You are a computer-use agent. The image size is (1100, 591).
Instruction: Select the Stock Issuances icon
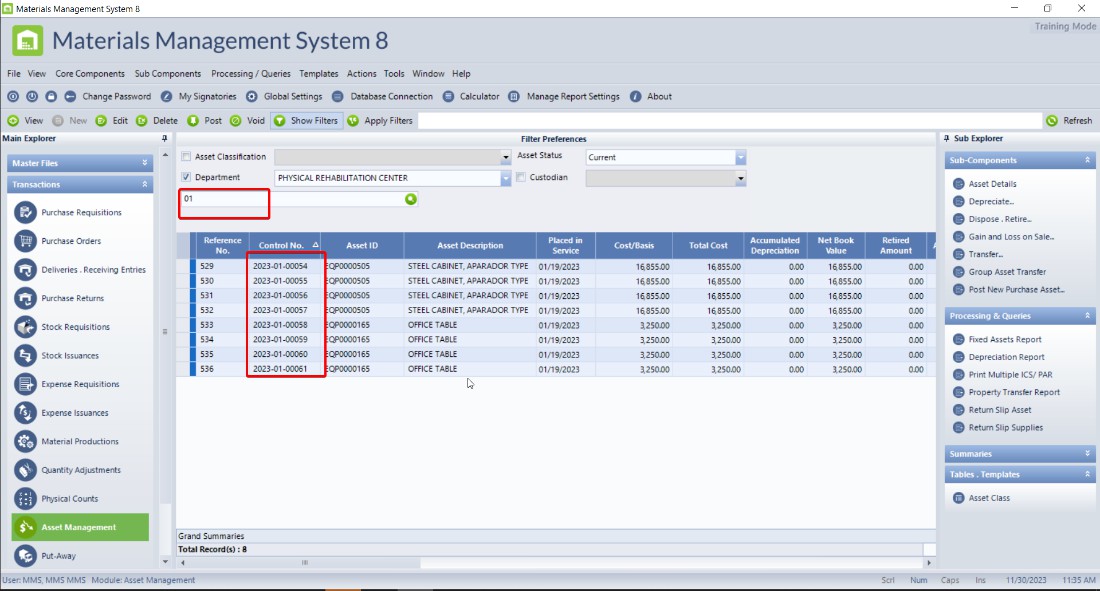click(25, 355)
